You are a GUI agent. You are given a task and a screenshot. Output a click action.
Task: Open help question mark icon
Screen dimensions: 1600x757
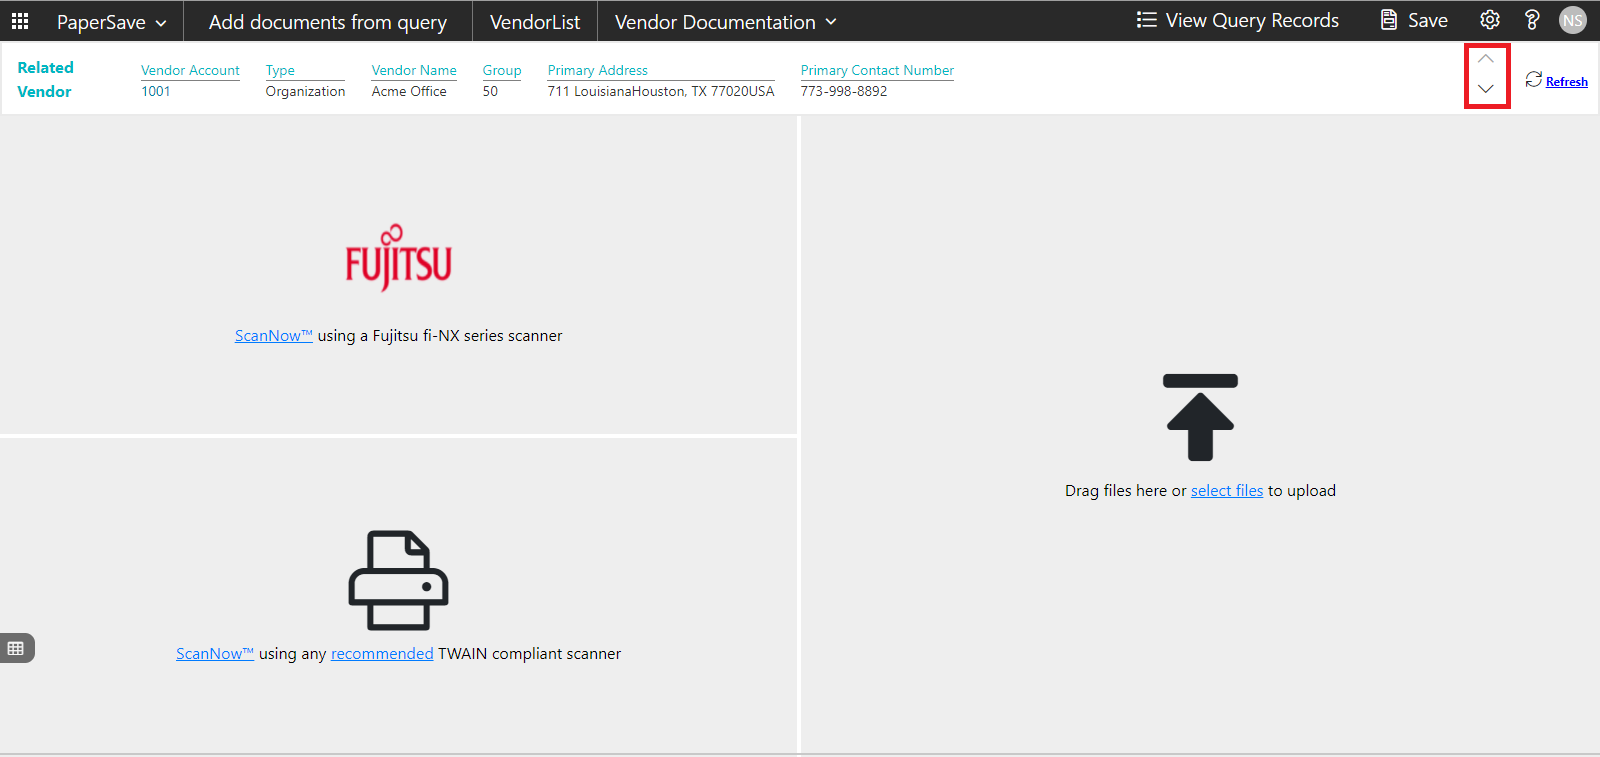1531,20
